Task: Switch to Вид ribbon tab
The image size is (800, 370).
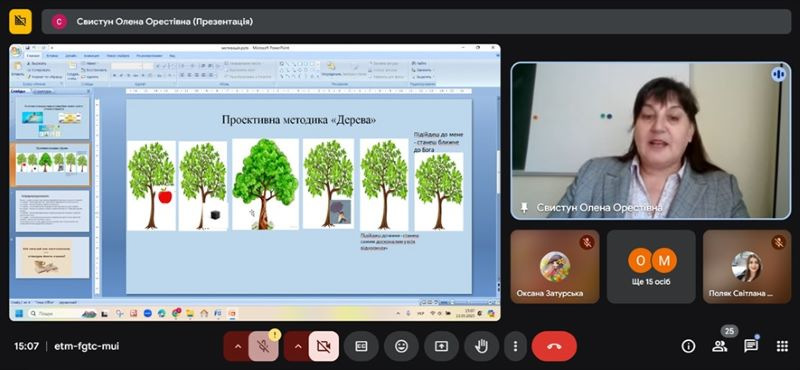Action: coord(172,56)
